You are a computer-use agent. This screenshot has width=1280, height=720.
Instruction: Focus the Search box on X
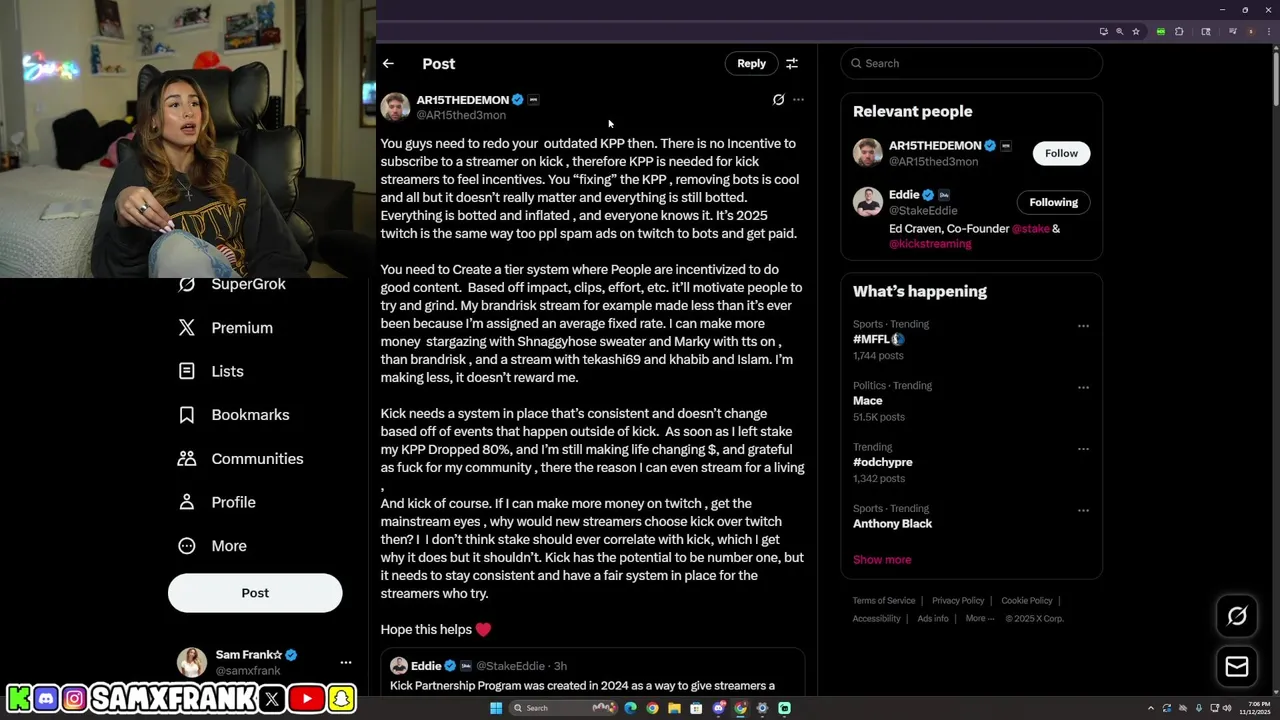click(x=971, y=63)
